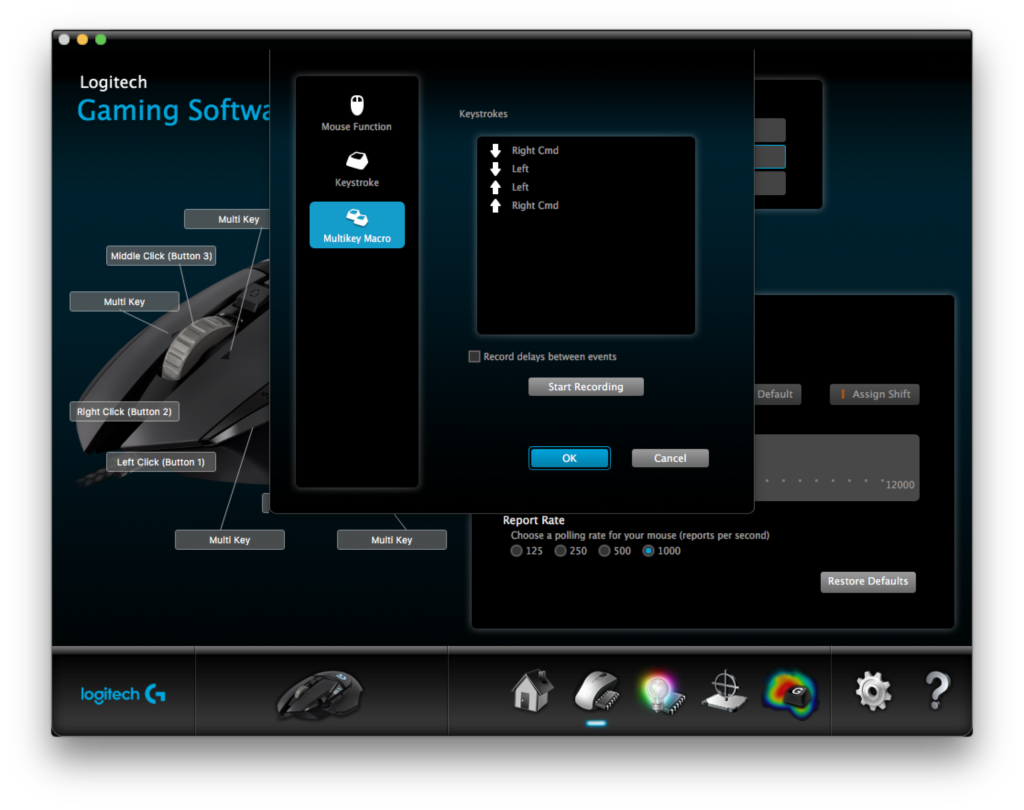1024x810 pixels.
Task: Click the topmost Multi Key label above Middle Click
Action: point(227,219)
